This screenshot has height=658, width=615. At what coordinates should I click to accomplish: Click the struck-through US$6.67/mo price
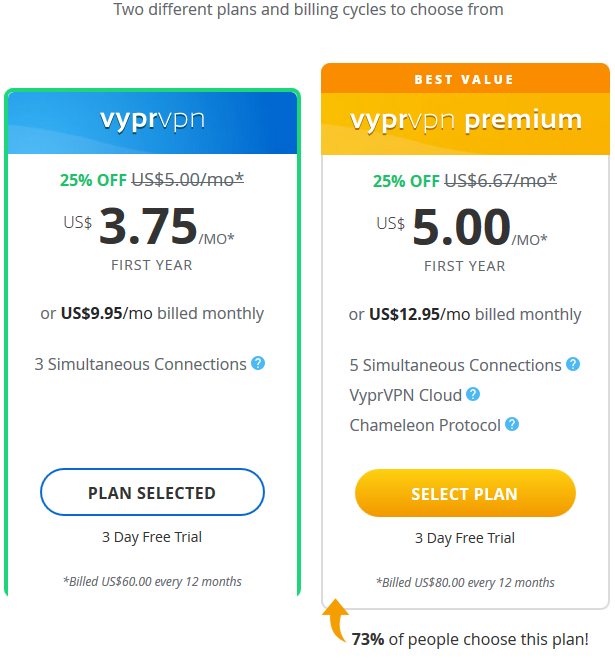coord(500,180)
